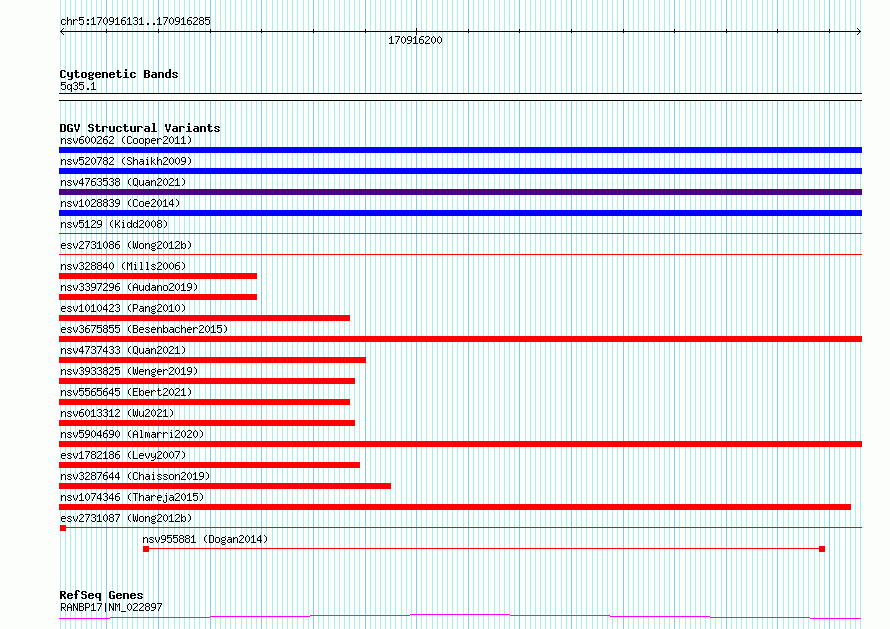The height and width of the screenshot is (629, 890).
Task: Click the Cytogenetic Bands track title
Action: [x=119, y=74]
